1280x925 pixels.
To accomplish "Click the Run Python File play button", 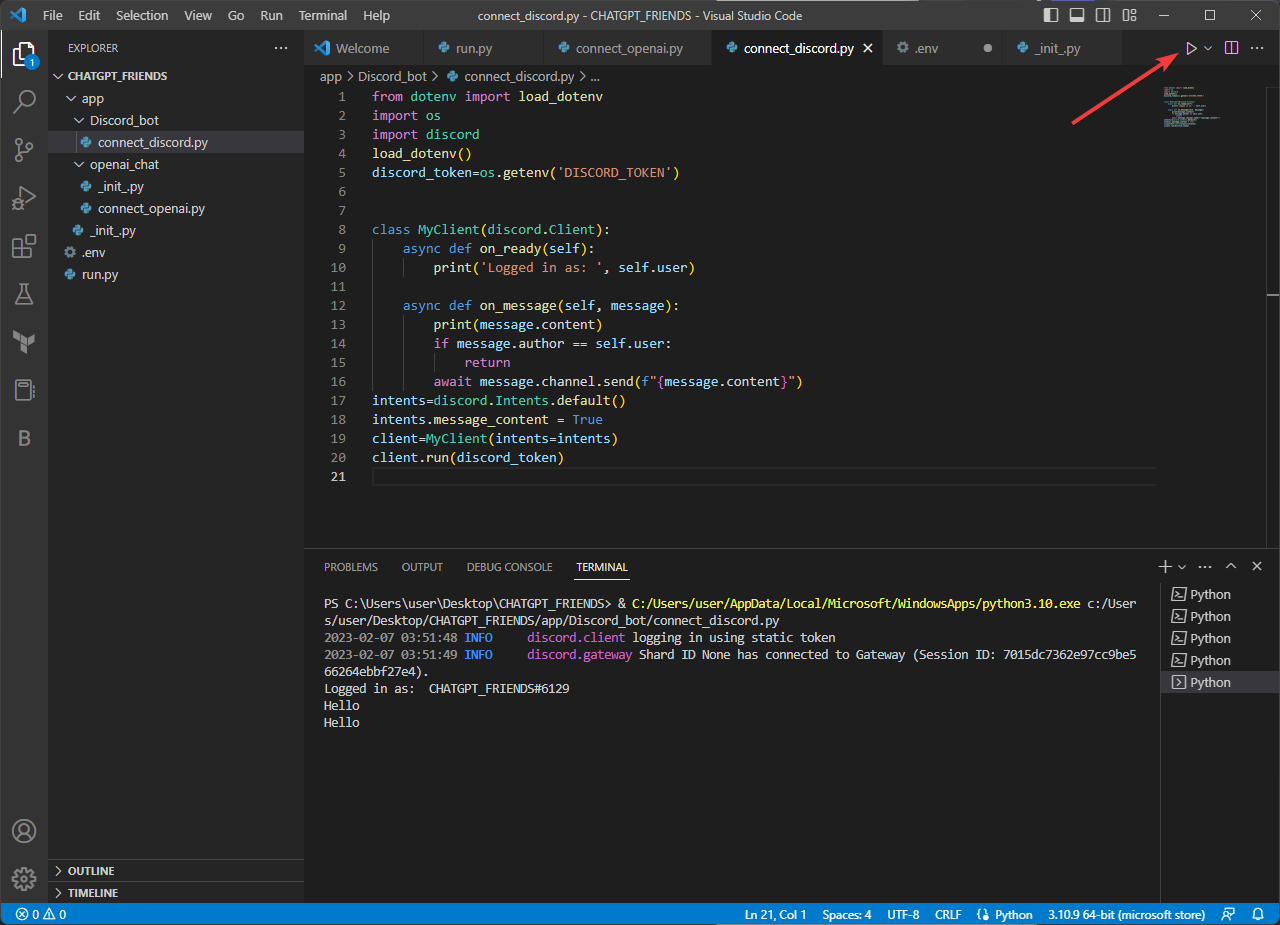I will 1190,48.
